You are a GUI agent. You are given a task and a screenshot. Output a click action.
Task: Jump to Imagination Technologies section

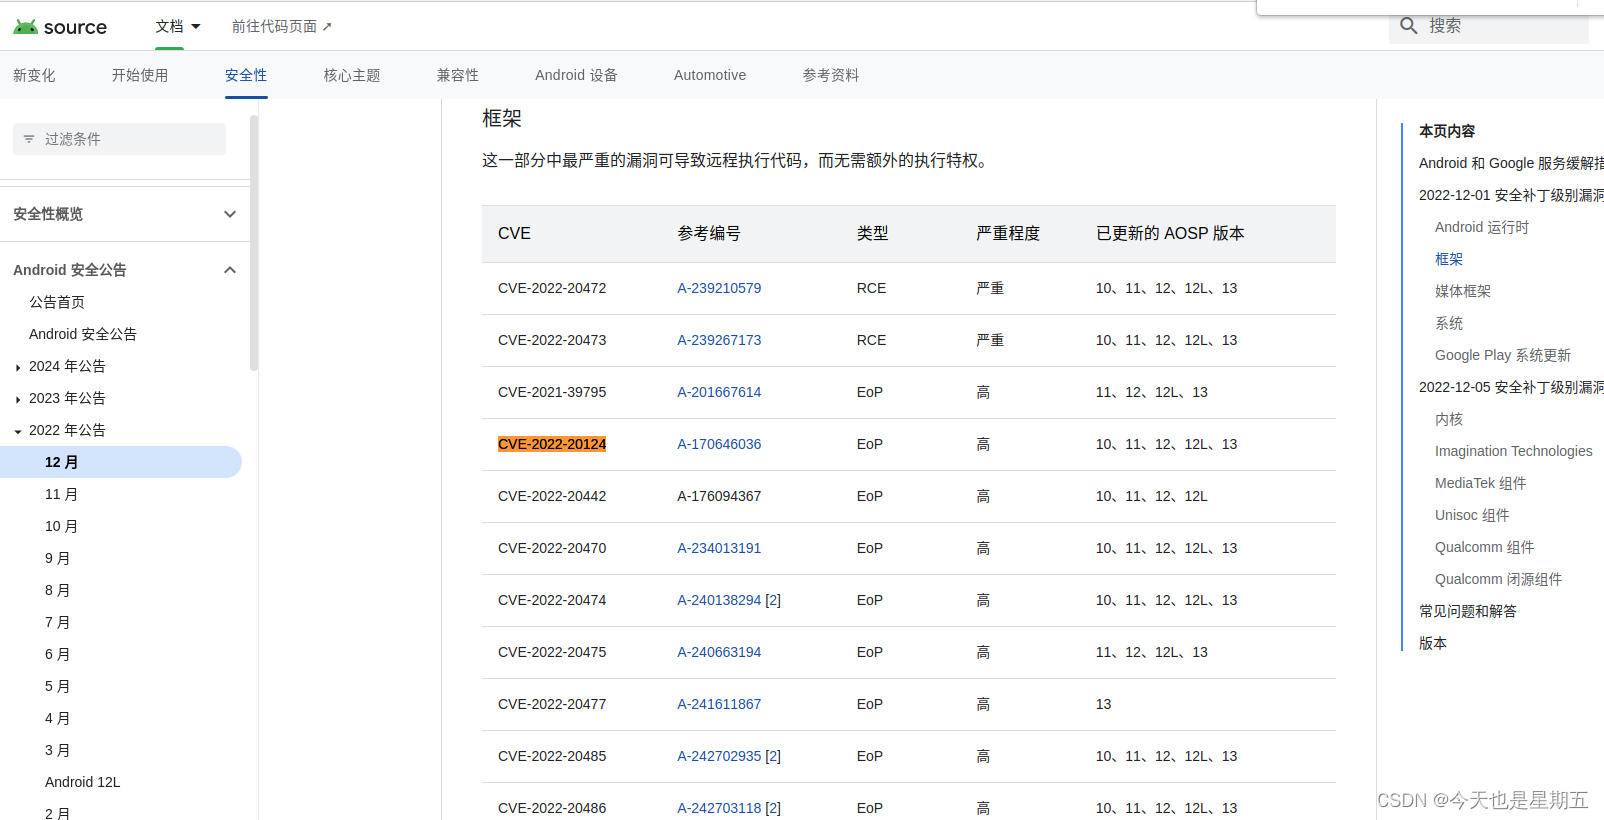click(x=1514, y=451)
